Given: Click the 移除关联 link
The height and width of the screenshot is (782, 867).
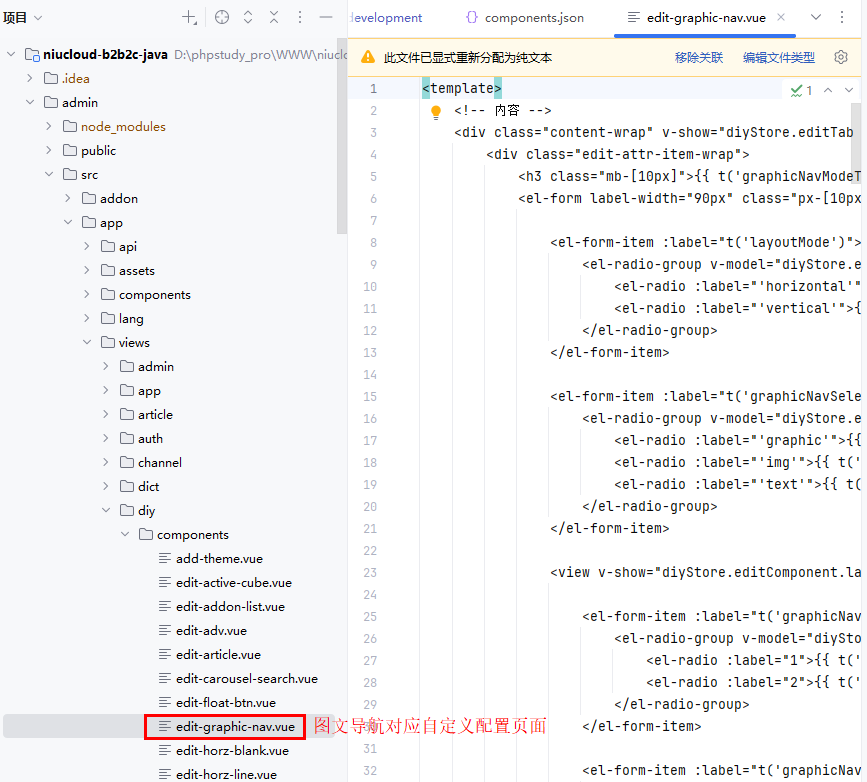Looking at the screenshot, I should tap(698, 58).
